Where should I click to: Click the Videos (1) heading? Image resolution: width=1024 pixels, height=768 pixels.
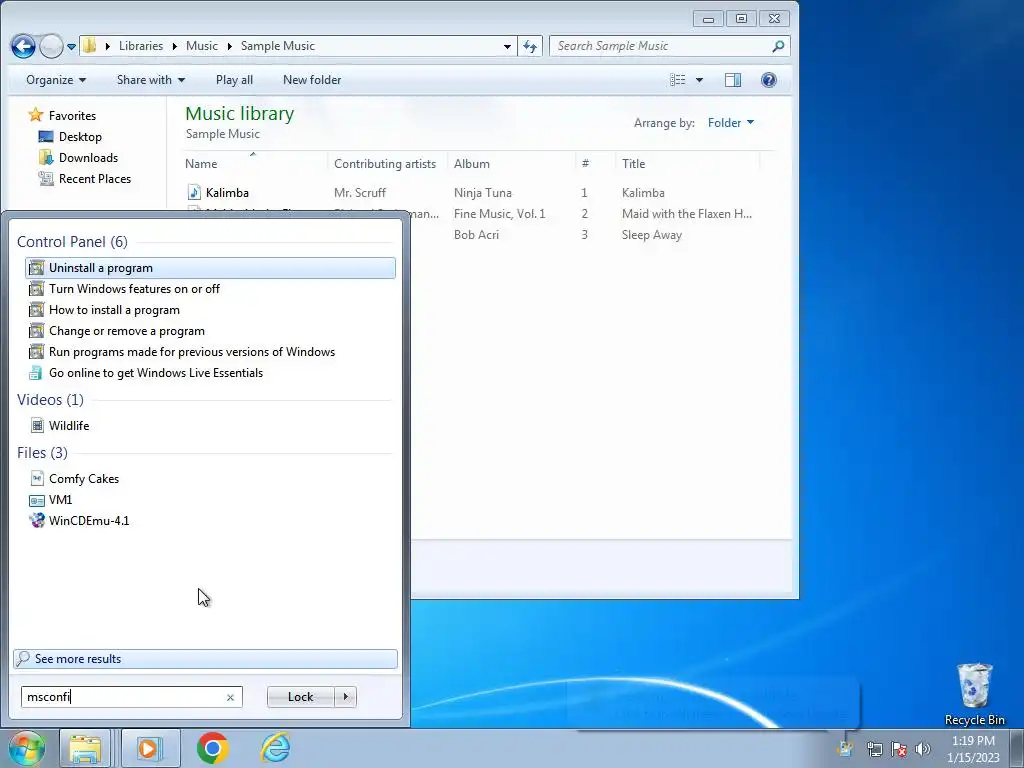coord(50,400)
